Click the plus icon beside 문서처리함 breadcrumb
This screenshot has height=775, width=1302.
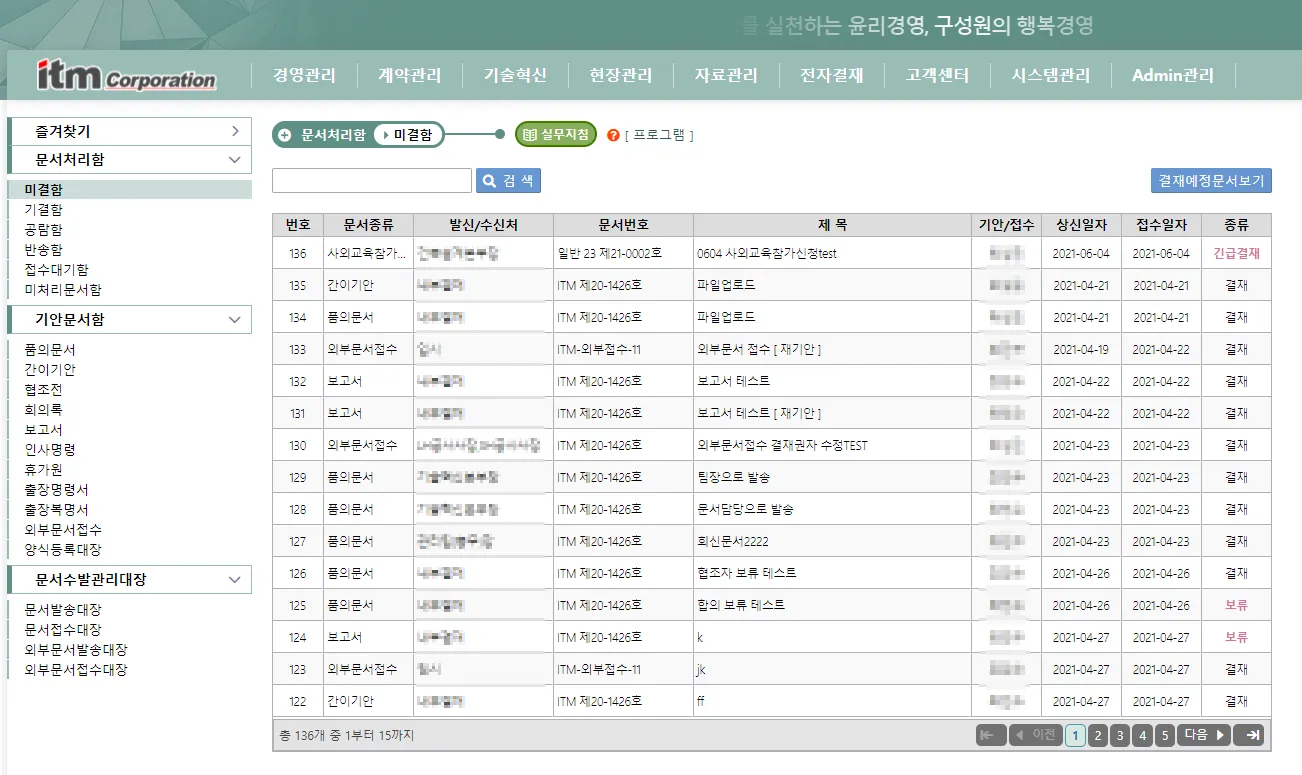tap(285, 135)
